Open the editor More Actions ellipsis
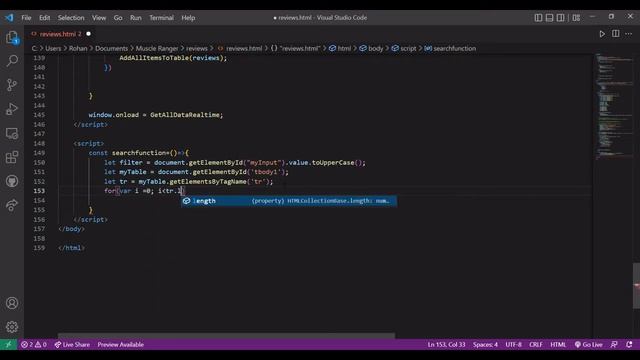The height and width of the screenshot is (360, 640). [629, 34]
